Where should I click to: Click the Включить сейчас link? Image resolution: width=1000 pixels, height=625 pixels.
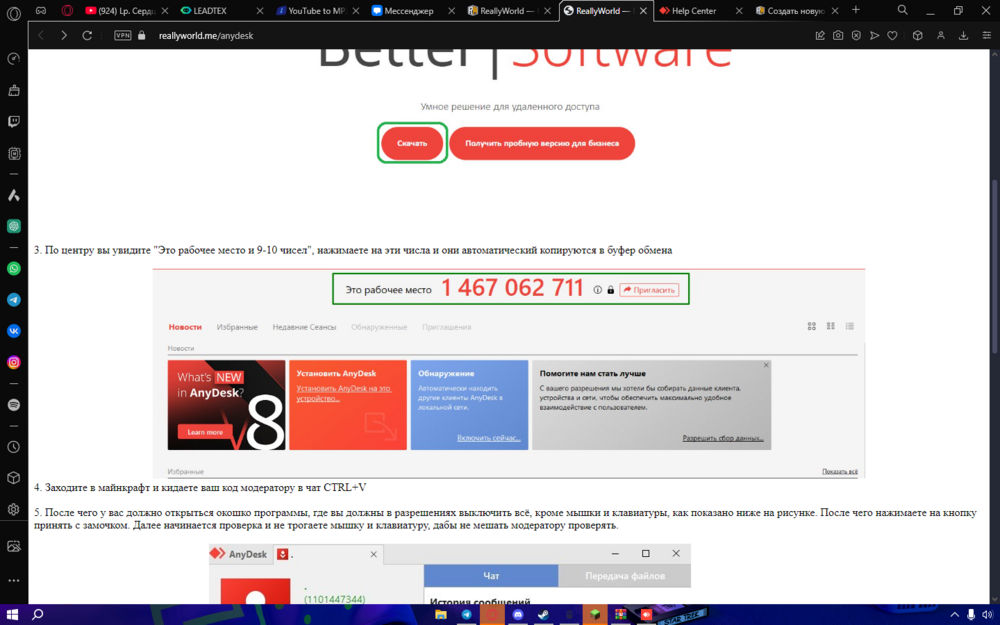coord(489,438)
